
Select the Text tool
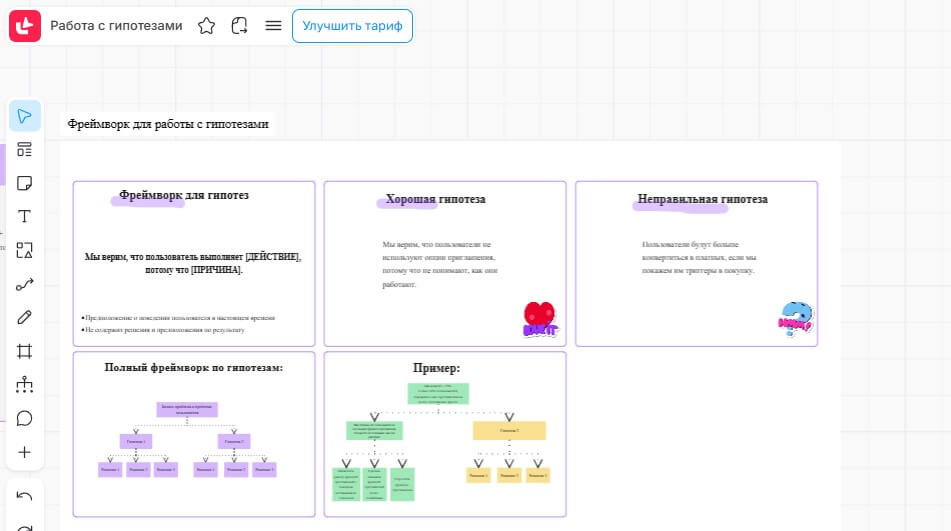click(25, 217)
